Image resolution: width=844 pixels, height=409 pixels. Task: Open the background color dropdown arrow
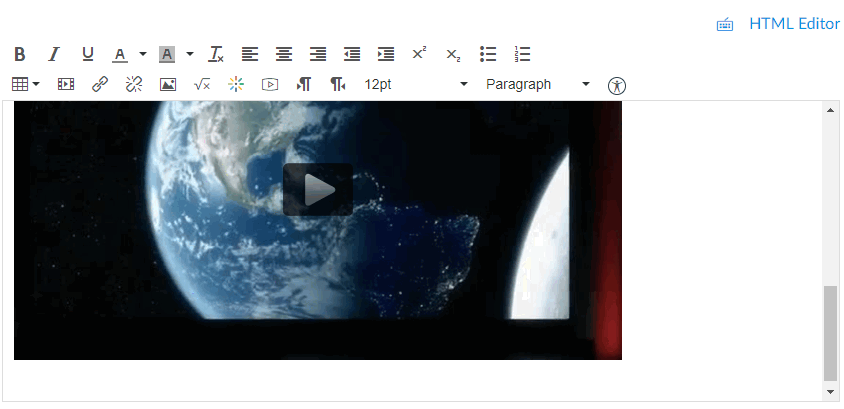click(190, 54)
